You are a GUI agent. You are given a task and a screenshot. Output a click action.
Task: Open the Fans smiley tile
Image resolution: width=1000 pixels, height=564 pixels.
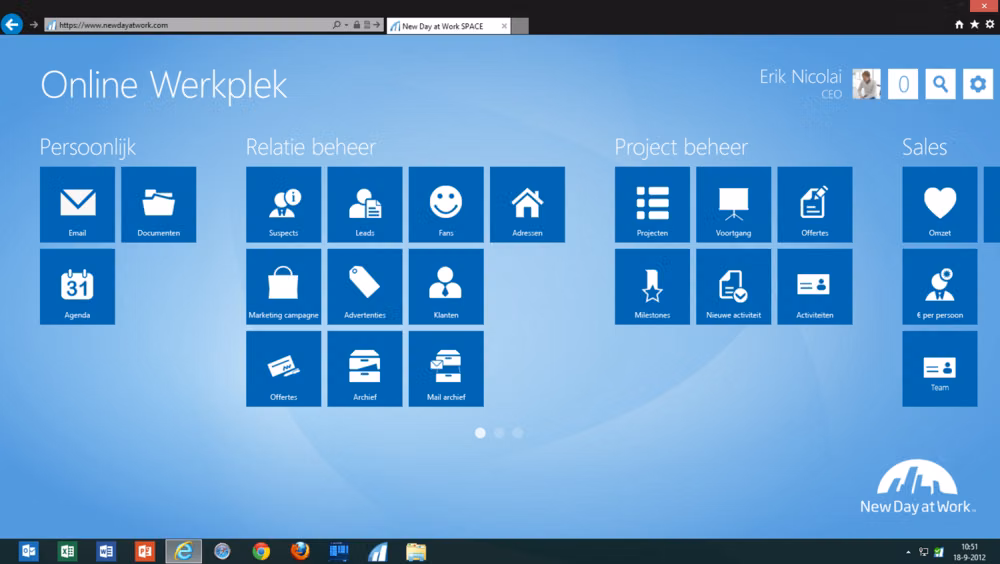446,204
